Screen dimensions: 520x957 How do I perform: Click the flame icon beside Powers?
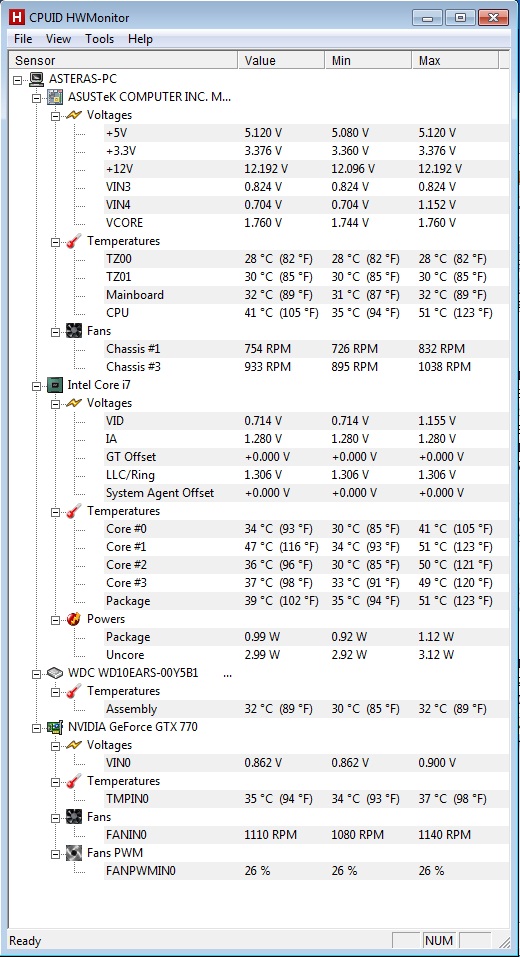click(x=74, y=619)
